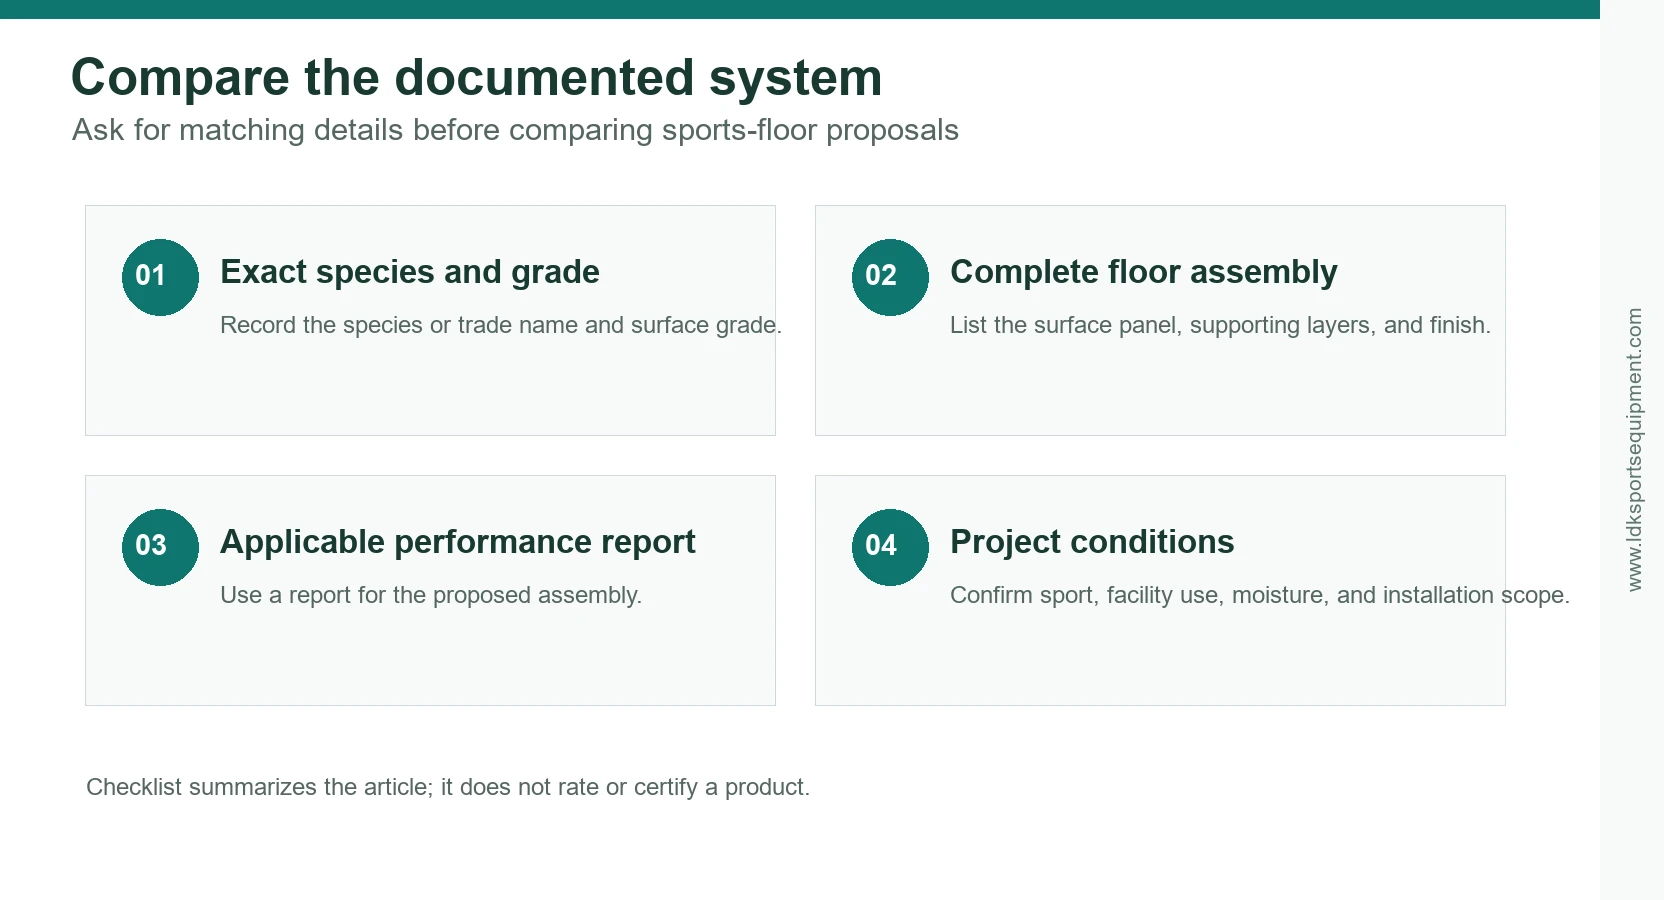Click the 02 numbered circle badge

click(x=890, y=277)
